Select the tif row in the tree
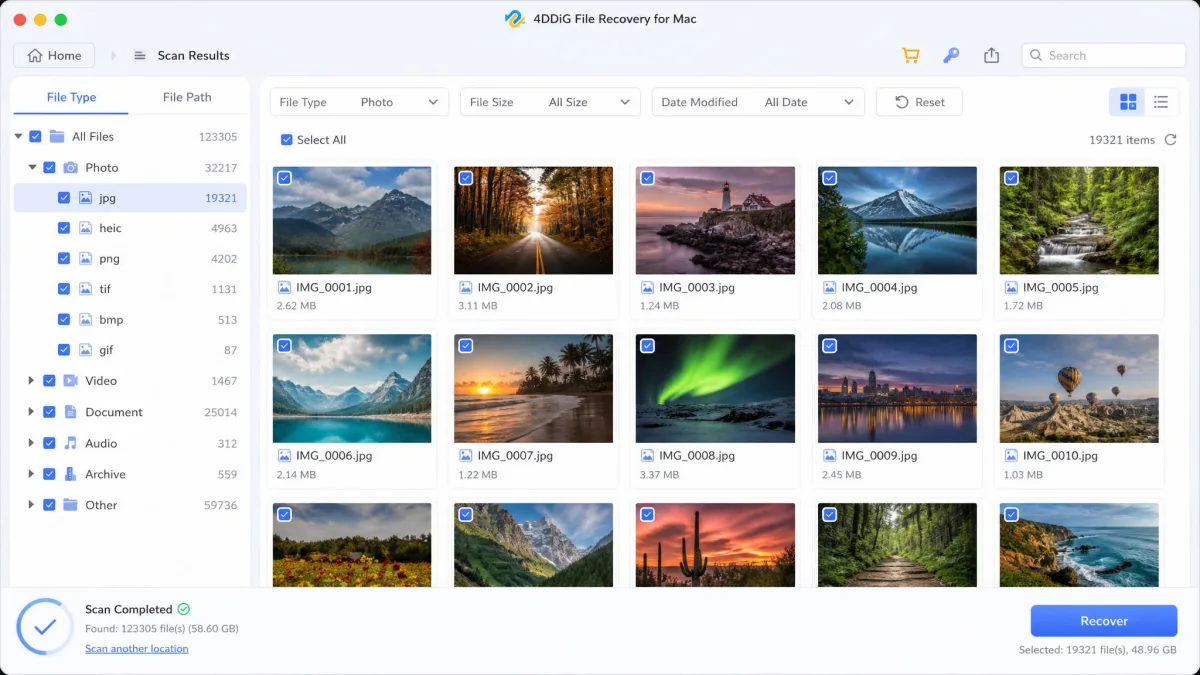 click(x=130, y=289)
